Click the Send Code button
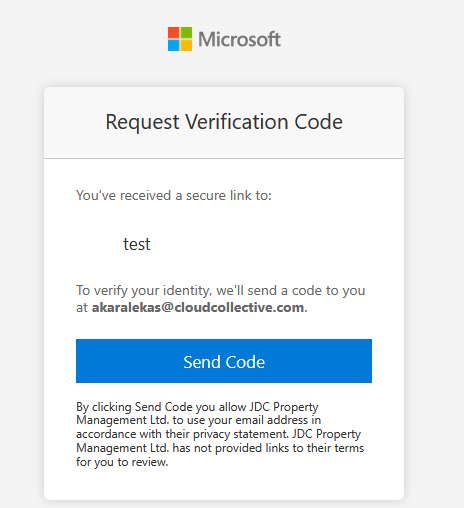Viewport: 464px width, 508px height. (x=224, y=361)
